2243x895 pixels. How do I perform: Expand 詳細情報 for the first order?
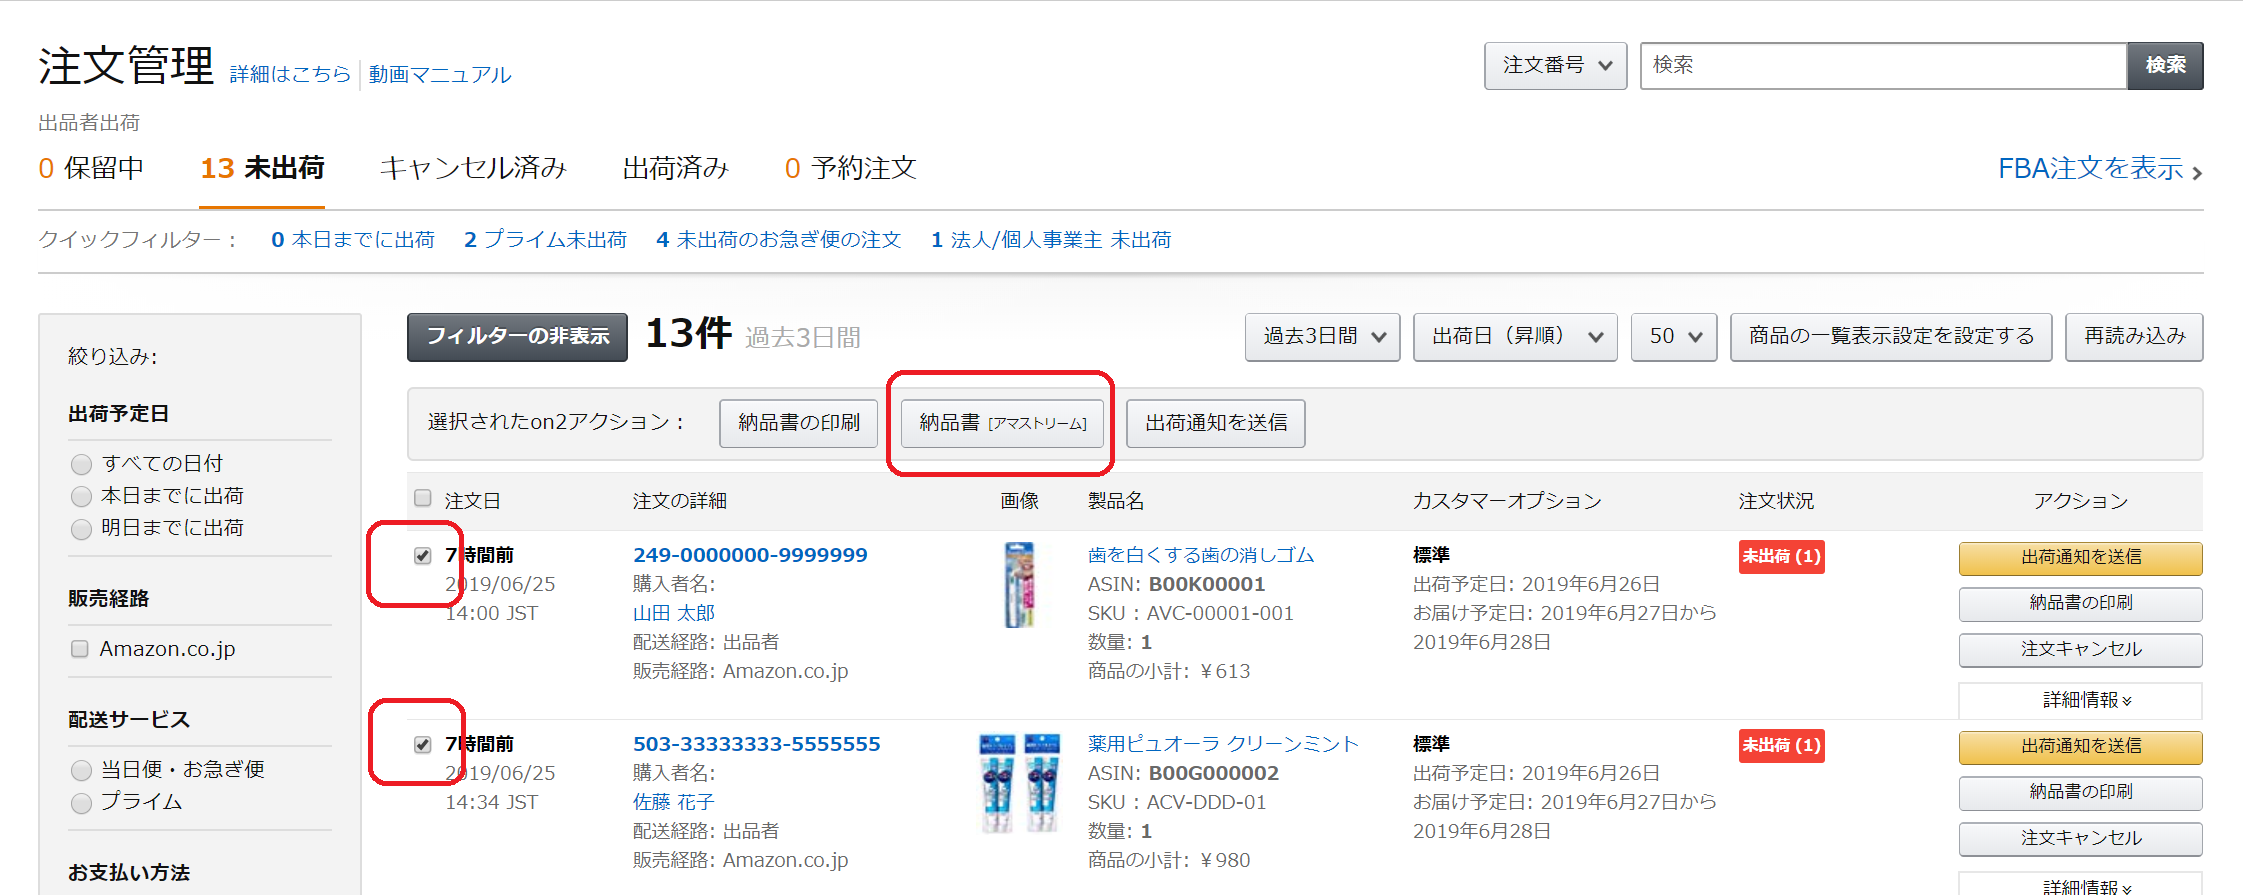coord(2080,700)
